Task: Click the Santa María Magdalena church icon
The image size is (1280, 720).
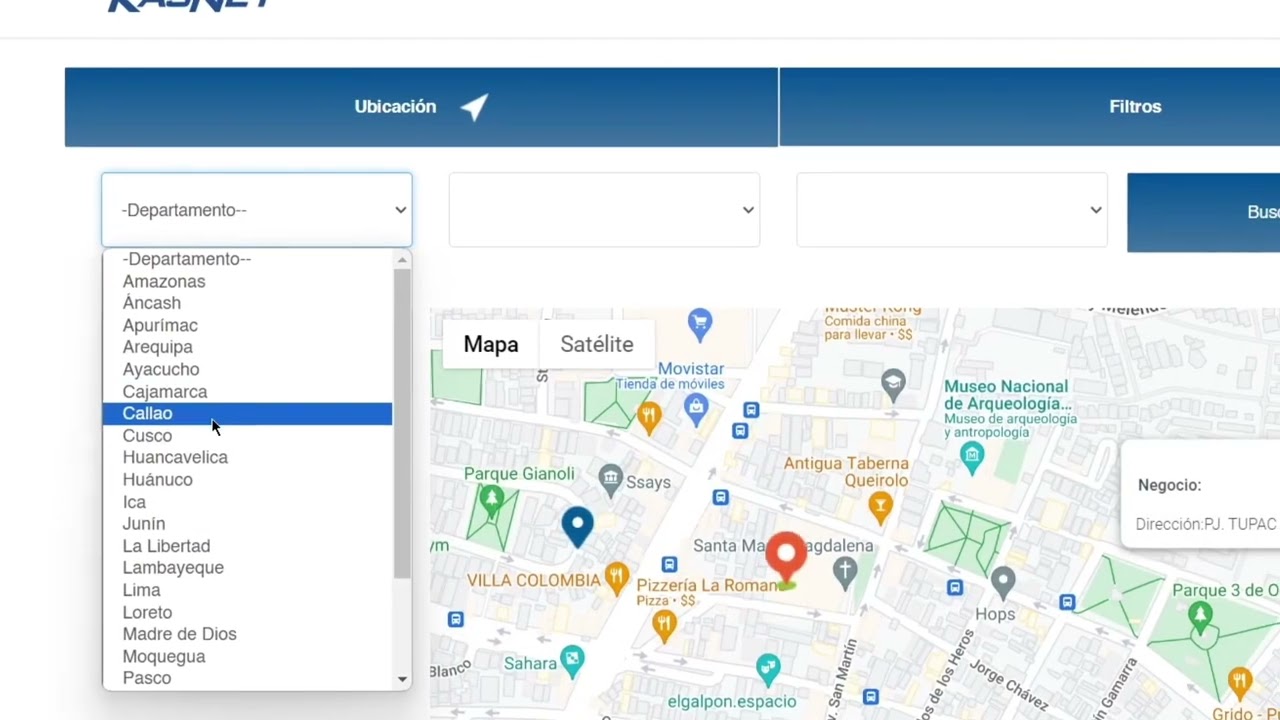Action: 846,573
